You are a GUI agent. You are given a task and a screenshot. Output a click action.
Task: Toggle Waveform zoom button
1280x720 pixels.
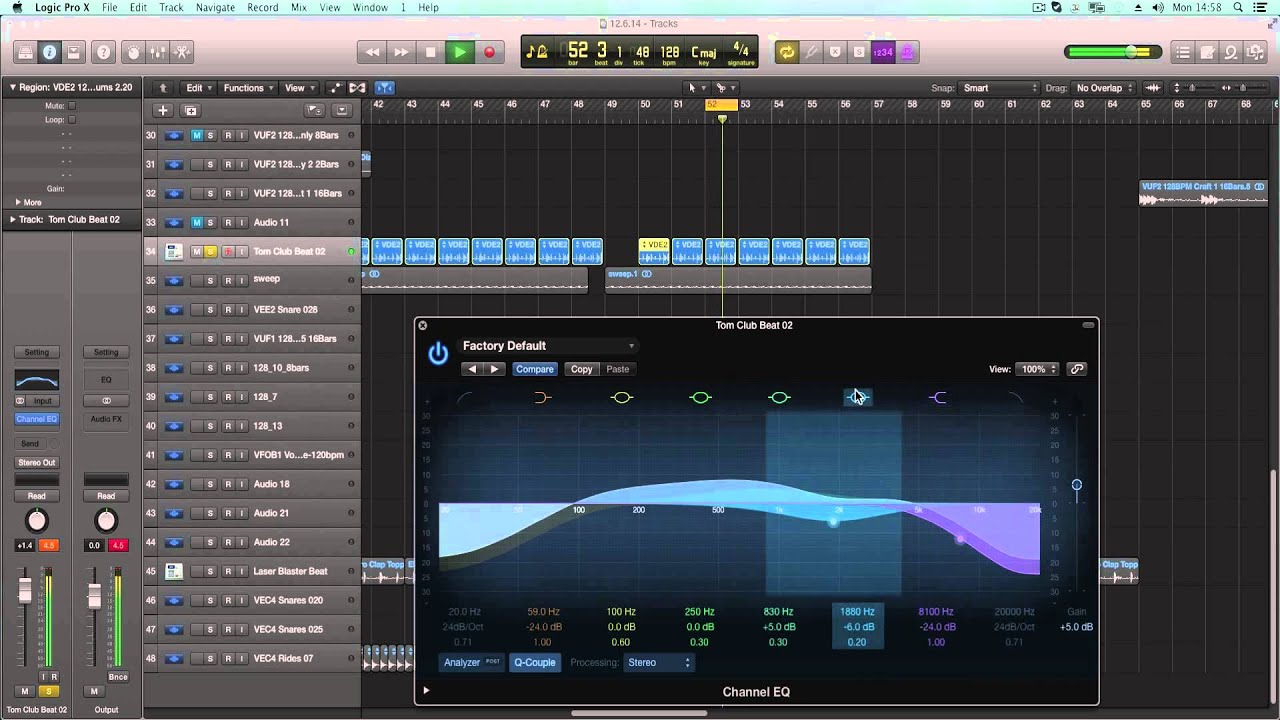point(1152,88)
